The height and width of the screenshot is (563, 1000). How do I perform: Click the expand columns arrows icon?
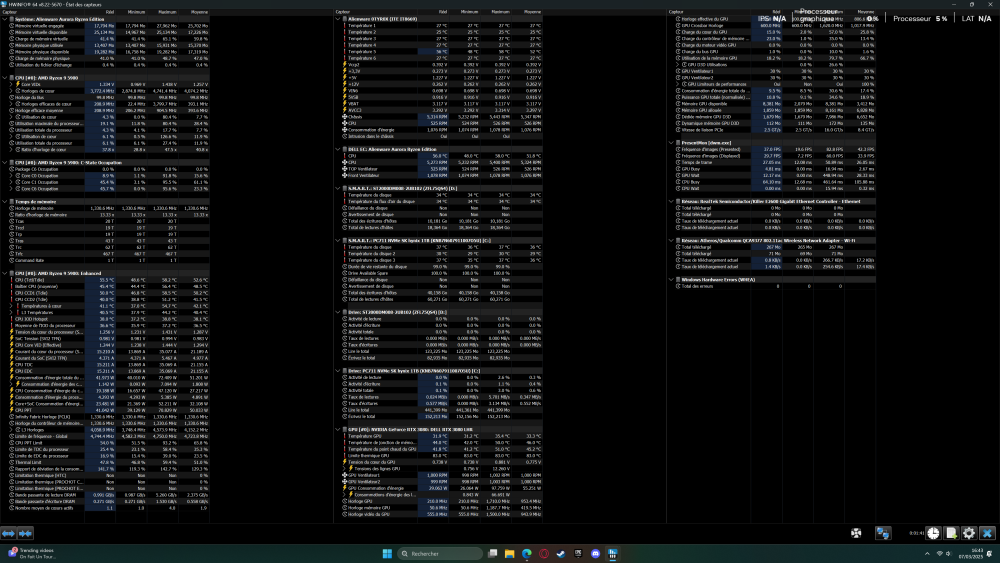[x=8, y=533]
